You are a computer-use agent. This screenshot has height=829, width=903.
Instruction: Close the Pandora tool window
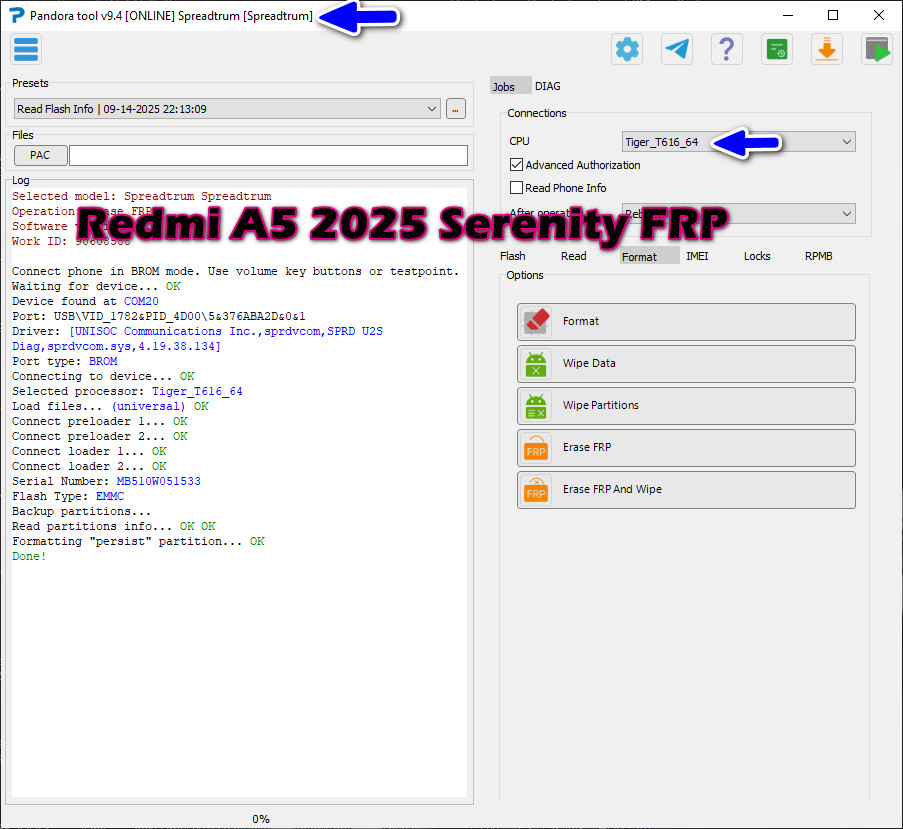(879, 16)
